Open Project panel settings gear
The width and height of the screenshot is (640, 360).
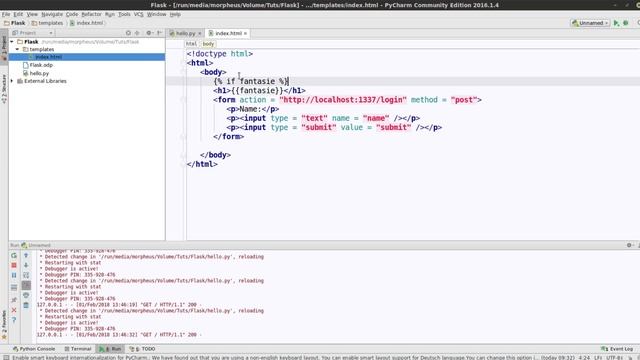coord(149,33)
